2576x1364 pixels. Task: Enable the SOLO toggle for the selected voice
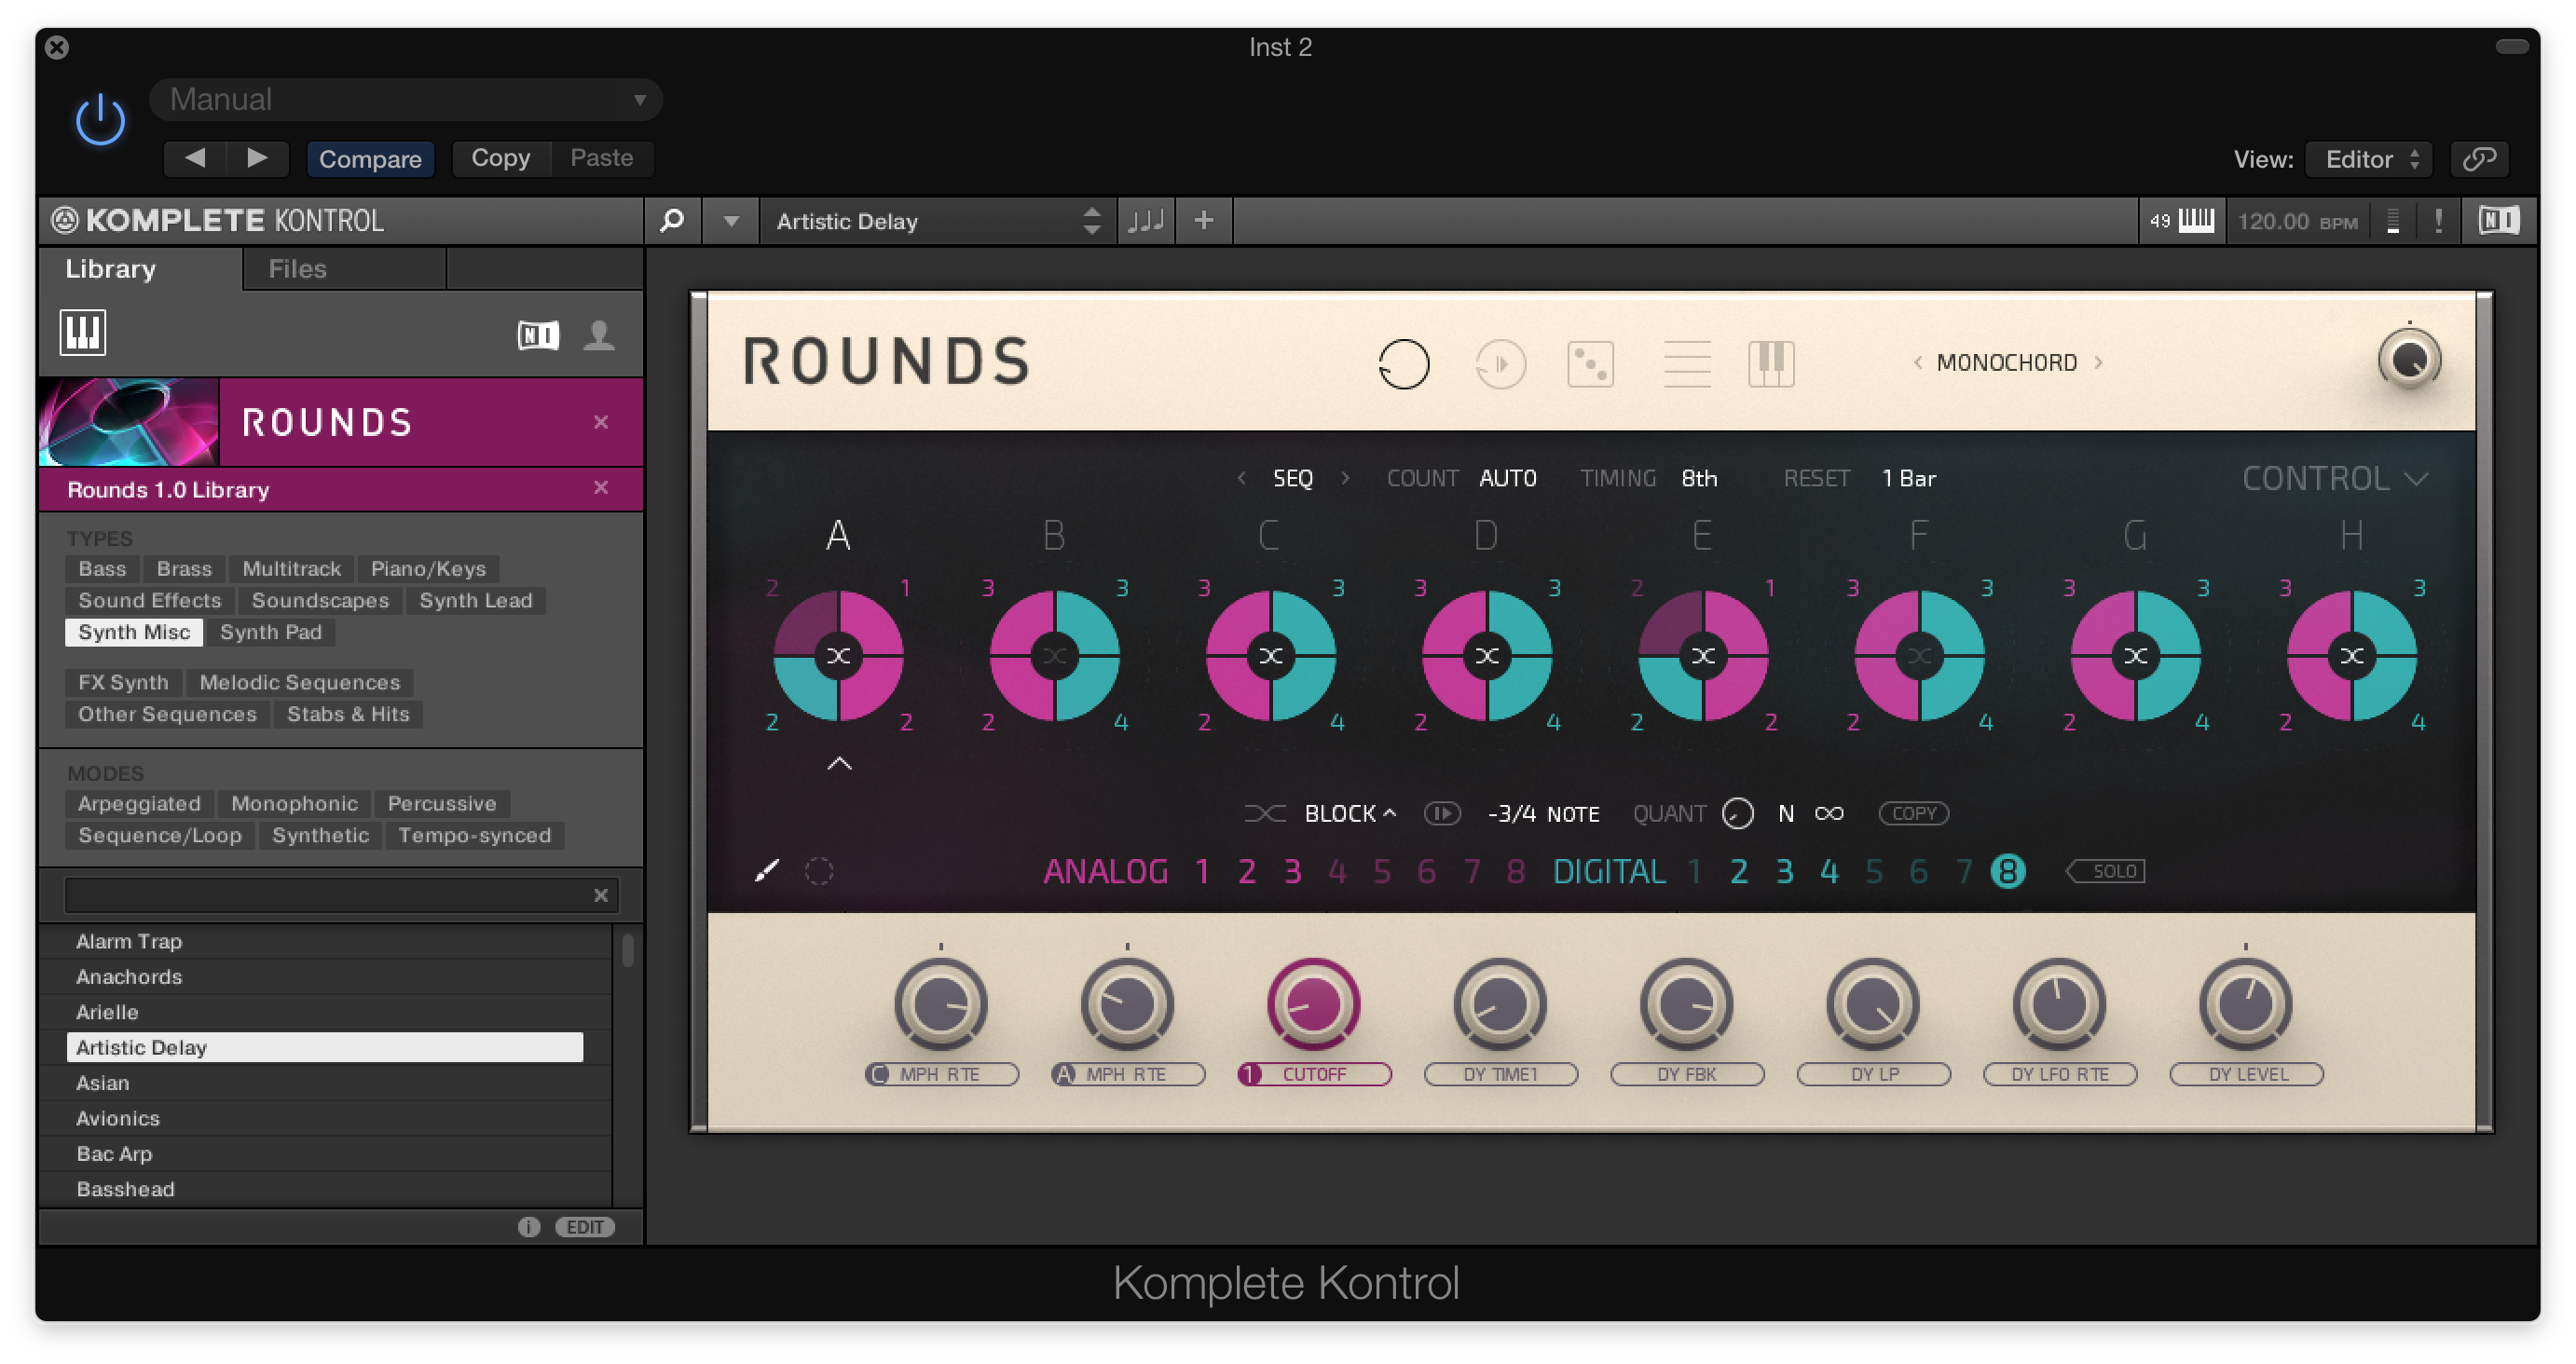pos(2106,871)
